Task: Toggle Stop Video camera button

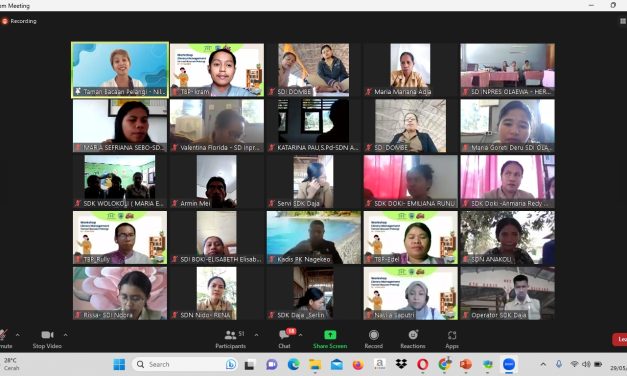Action: point(47,339)
